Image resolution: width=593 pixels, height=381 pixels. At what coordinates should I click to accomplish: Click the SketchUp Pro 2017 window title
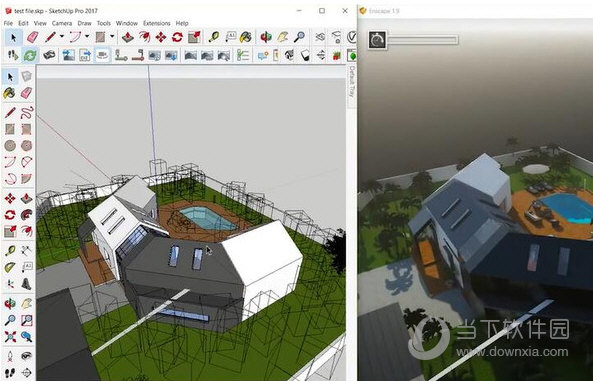[x=56, y=11]
